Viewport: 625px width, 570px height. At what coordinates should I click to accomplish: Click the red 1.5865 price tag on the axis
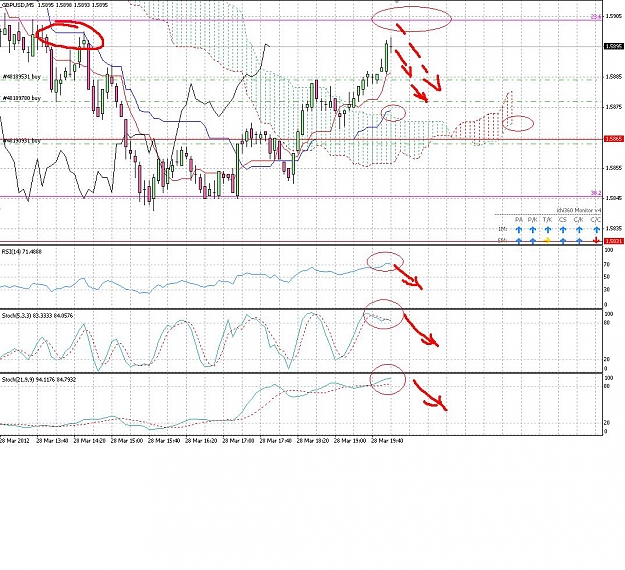614,139
